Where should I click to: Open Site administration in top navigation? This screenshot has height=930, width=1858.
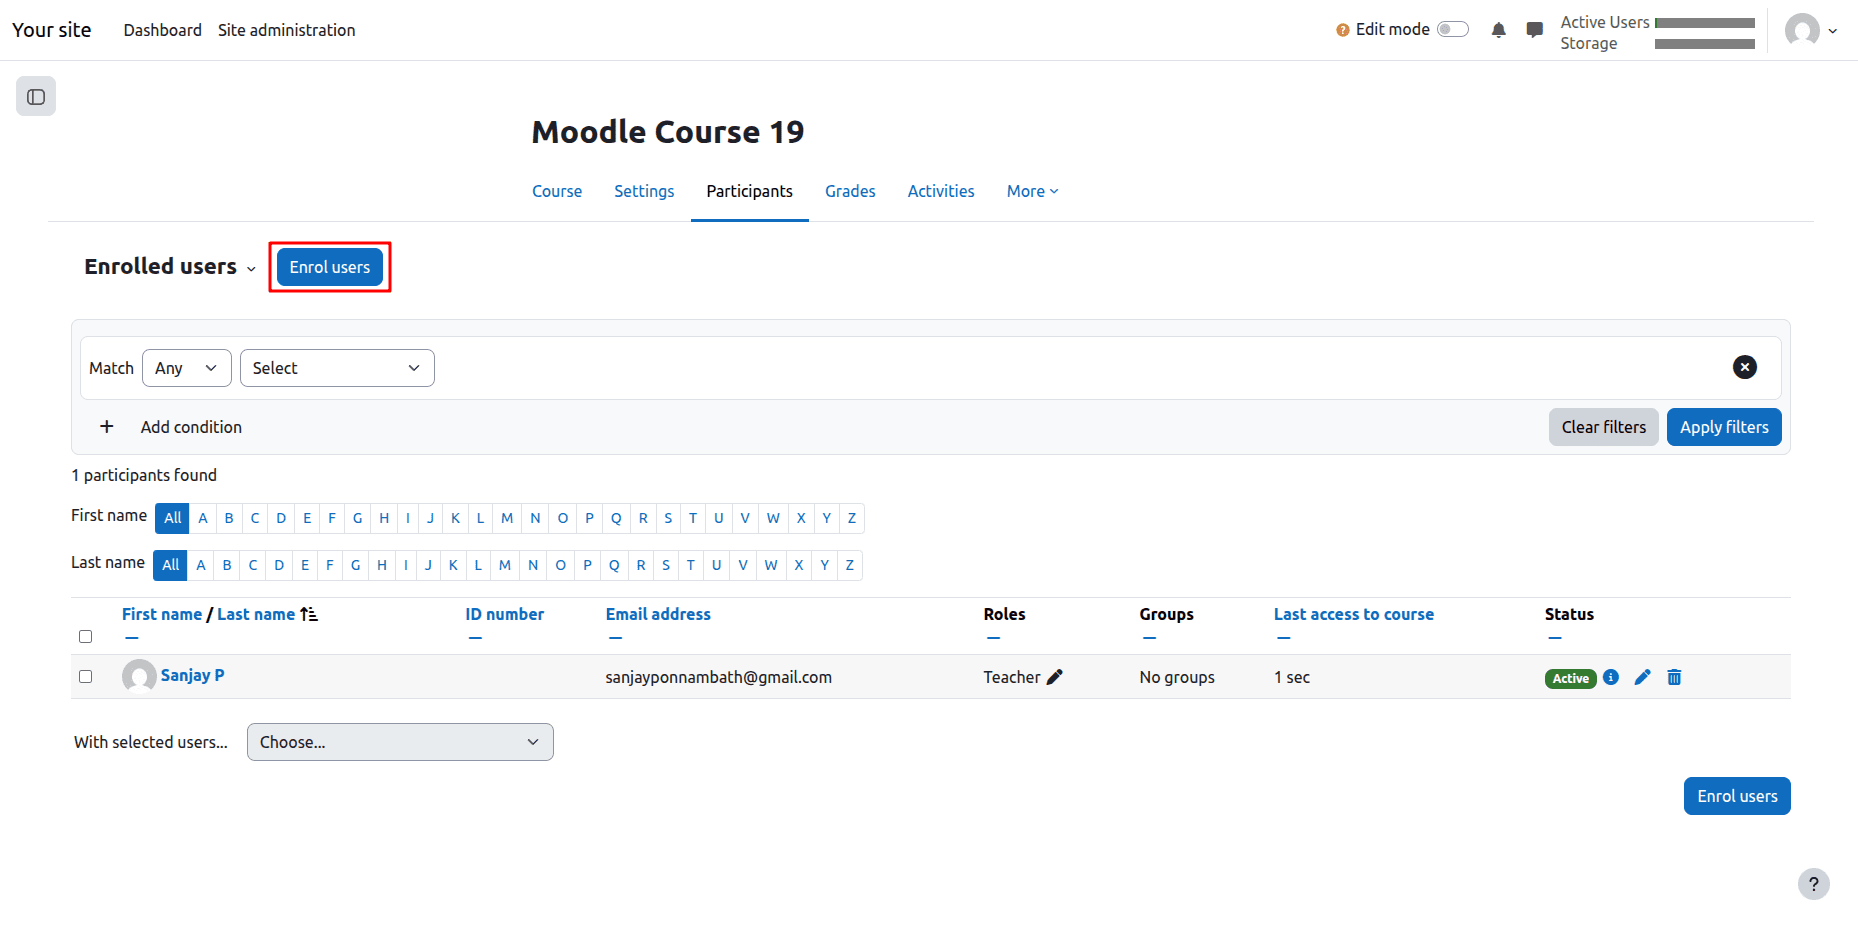(287, 30)
